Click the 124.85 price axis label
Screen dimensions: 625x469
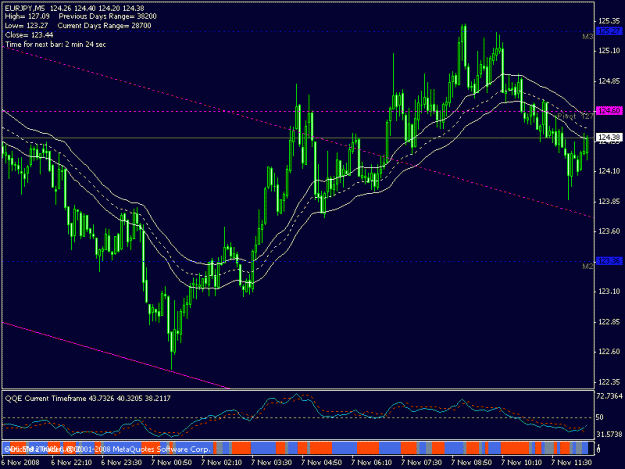click(x=609, y=81)
